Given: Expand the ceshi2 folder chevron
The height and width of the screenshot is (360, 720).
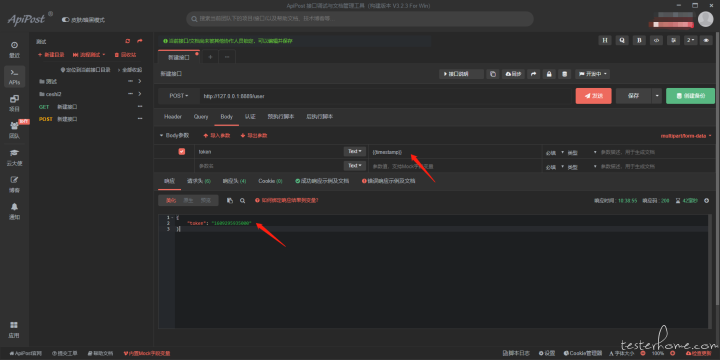Looking at the screenshot, I should click(140, 94).
